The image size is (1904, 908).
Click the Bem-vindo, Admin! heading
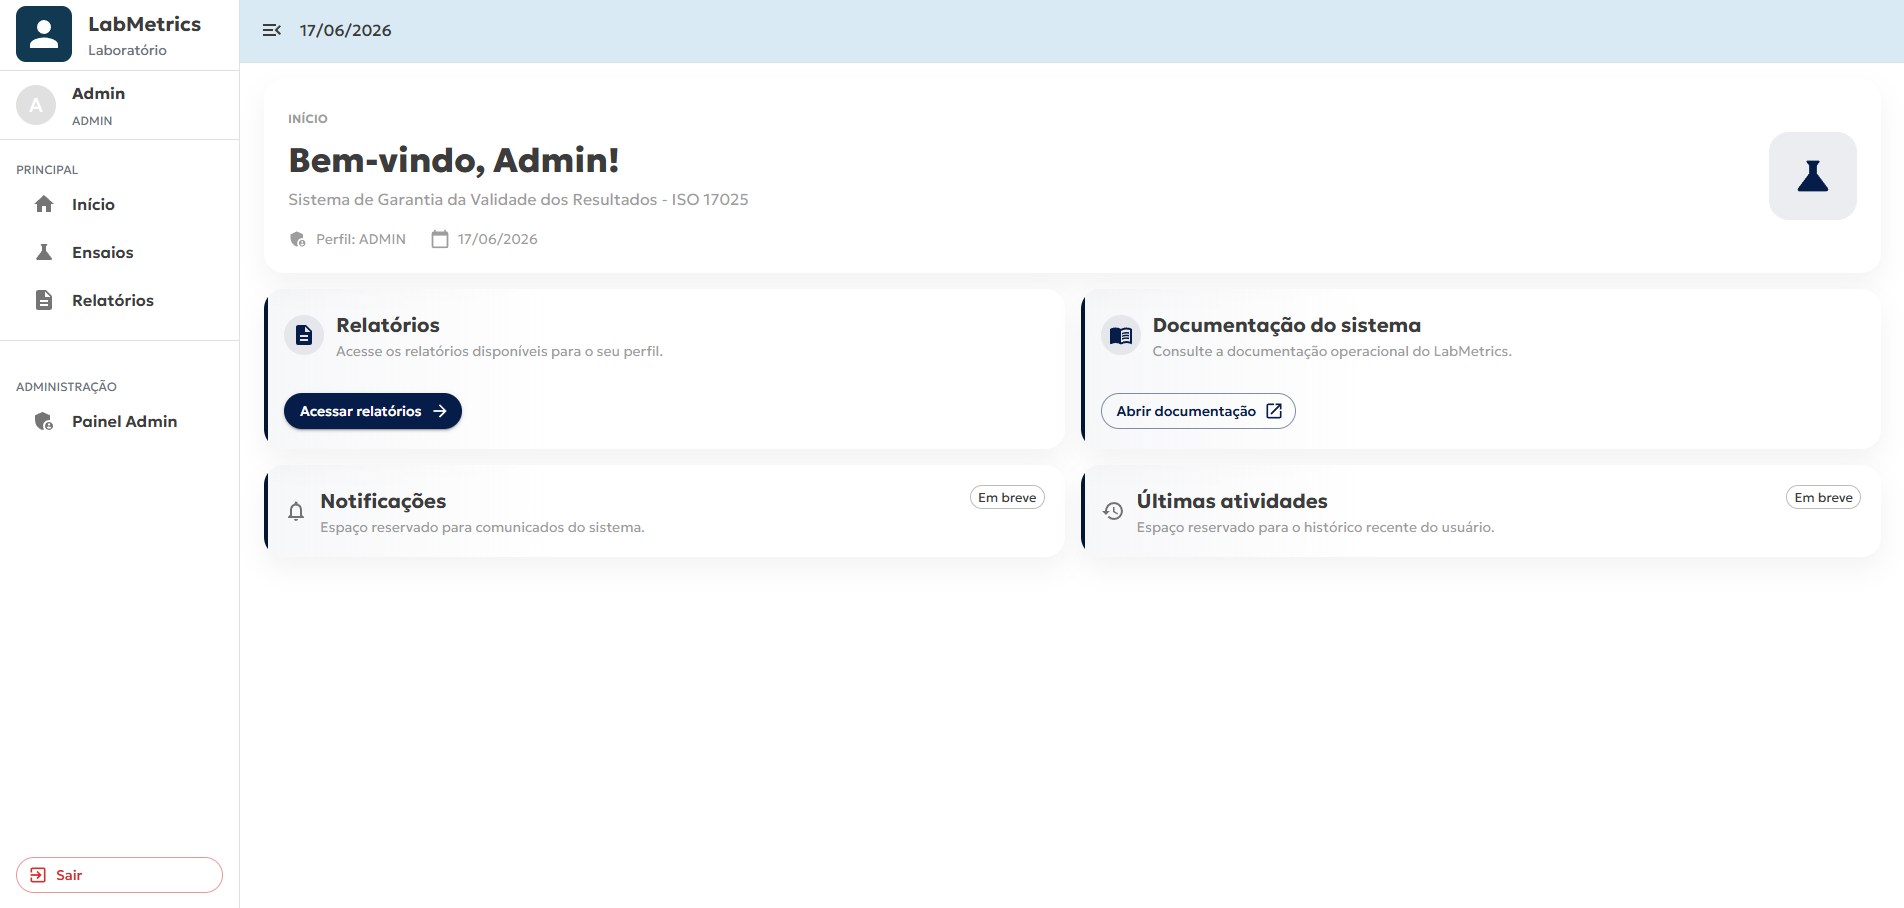(454, 160)
